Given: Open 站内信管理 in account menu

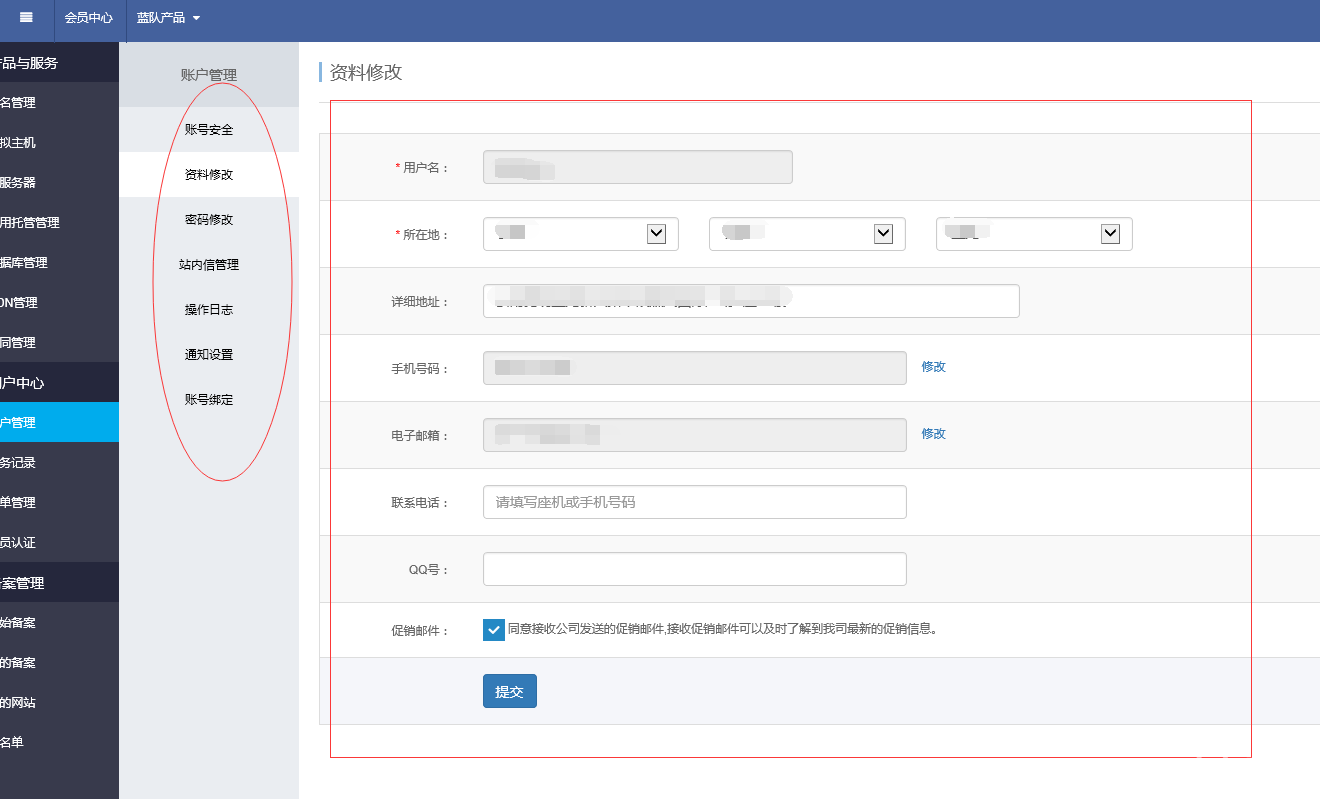Looking at the screenshot, I should pos(209,265).
